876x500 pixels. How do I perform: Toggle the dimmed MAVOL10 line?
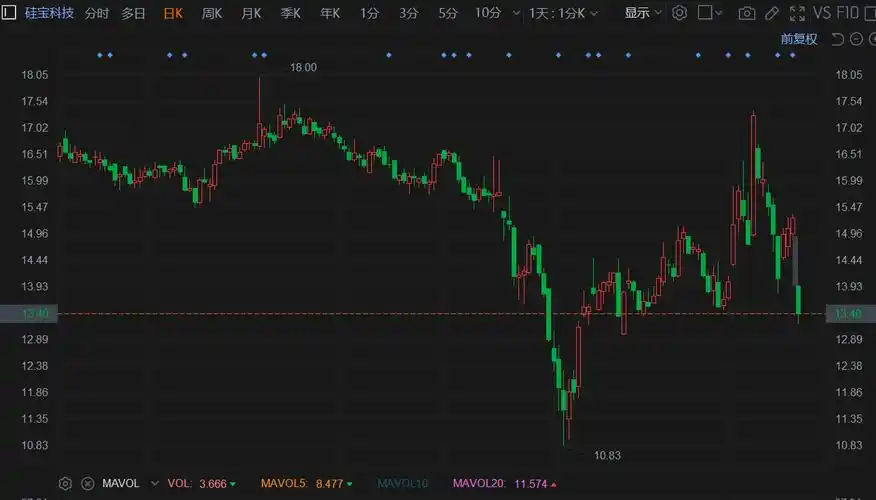[x=403, y=484]
